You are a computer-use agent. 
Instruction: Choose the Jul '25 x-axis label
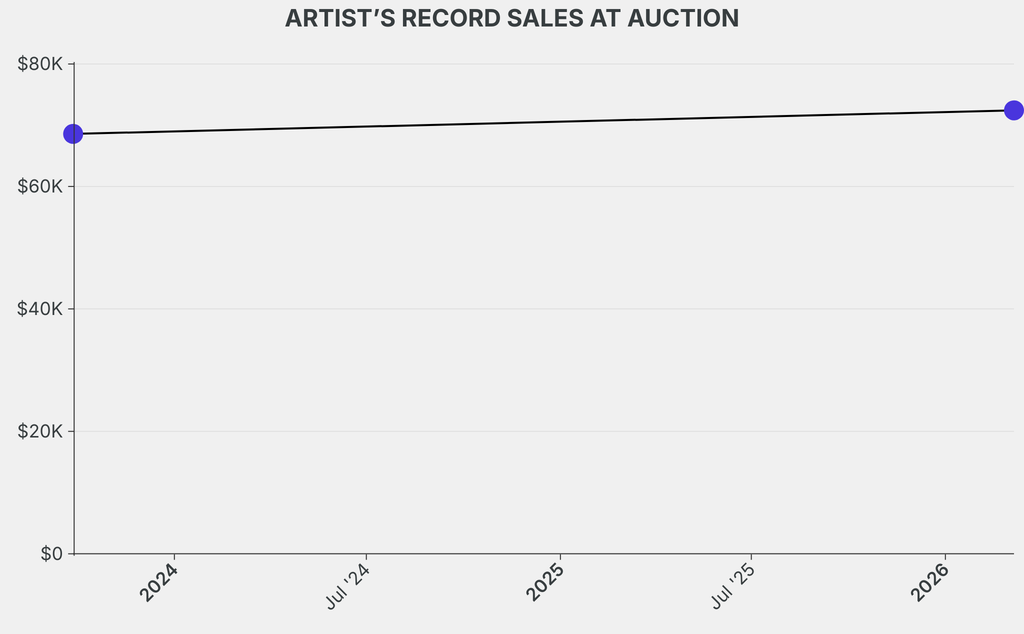(734, 587)
